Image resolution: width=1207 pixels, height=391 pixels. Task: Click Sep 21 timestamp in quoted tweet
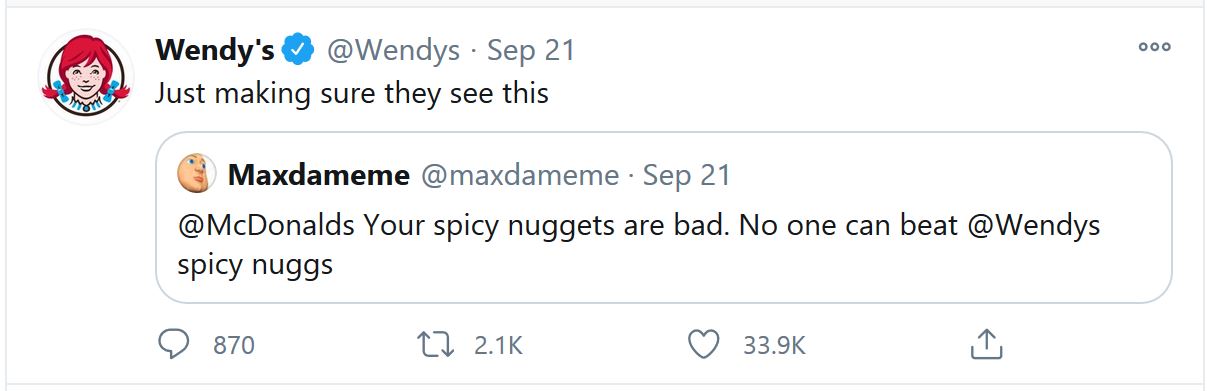tap(688, 176)
